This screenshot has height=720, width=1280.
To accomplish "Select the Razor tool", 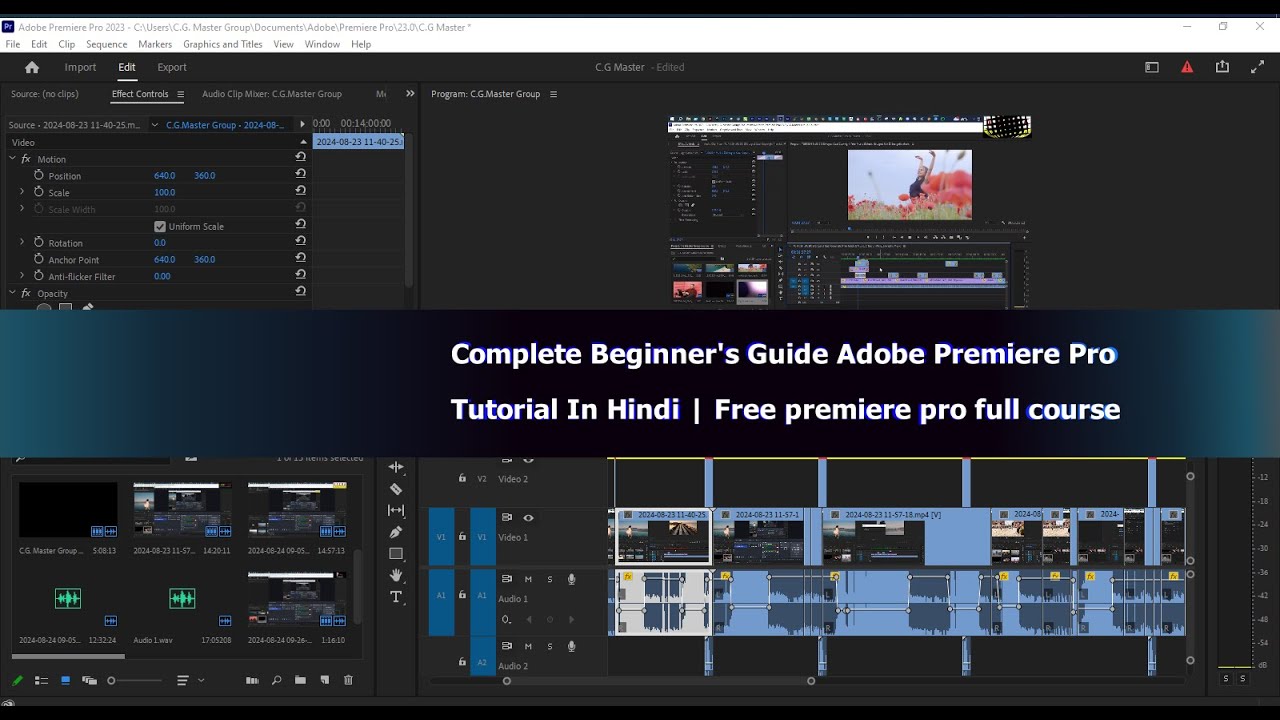I will pyautogui.click(x=396, y=489).
